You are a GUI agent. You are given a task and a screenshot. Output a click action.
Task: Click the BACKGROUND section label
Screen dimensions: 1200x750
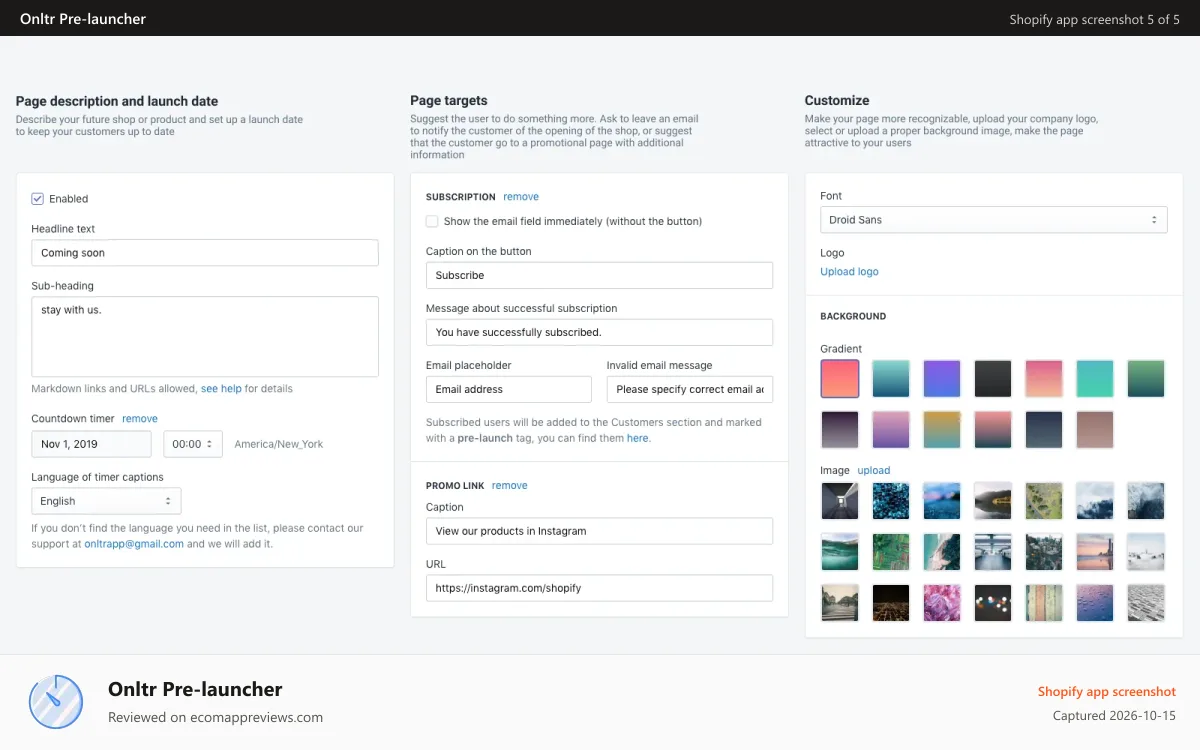coord(853,316)
